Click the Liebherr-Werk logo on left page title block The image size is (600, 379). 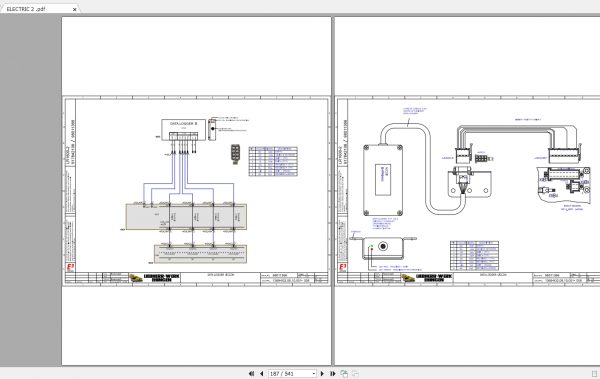click(x=155, y=278)
